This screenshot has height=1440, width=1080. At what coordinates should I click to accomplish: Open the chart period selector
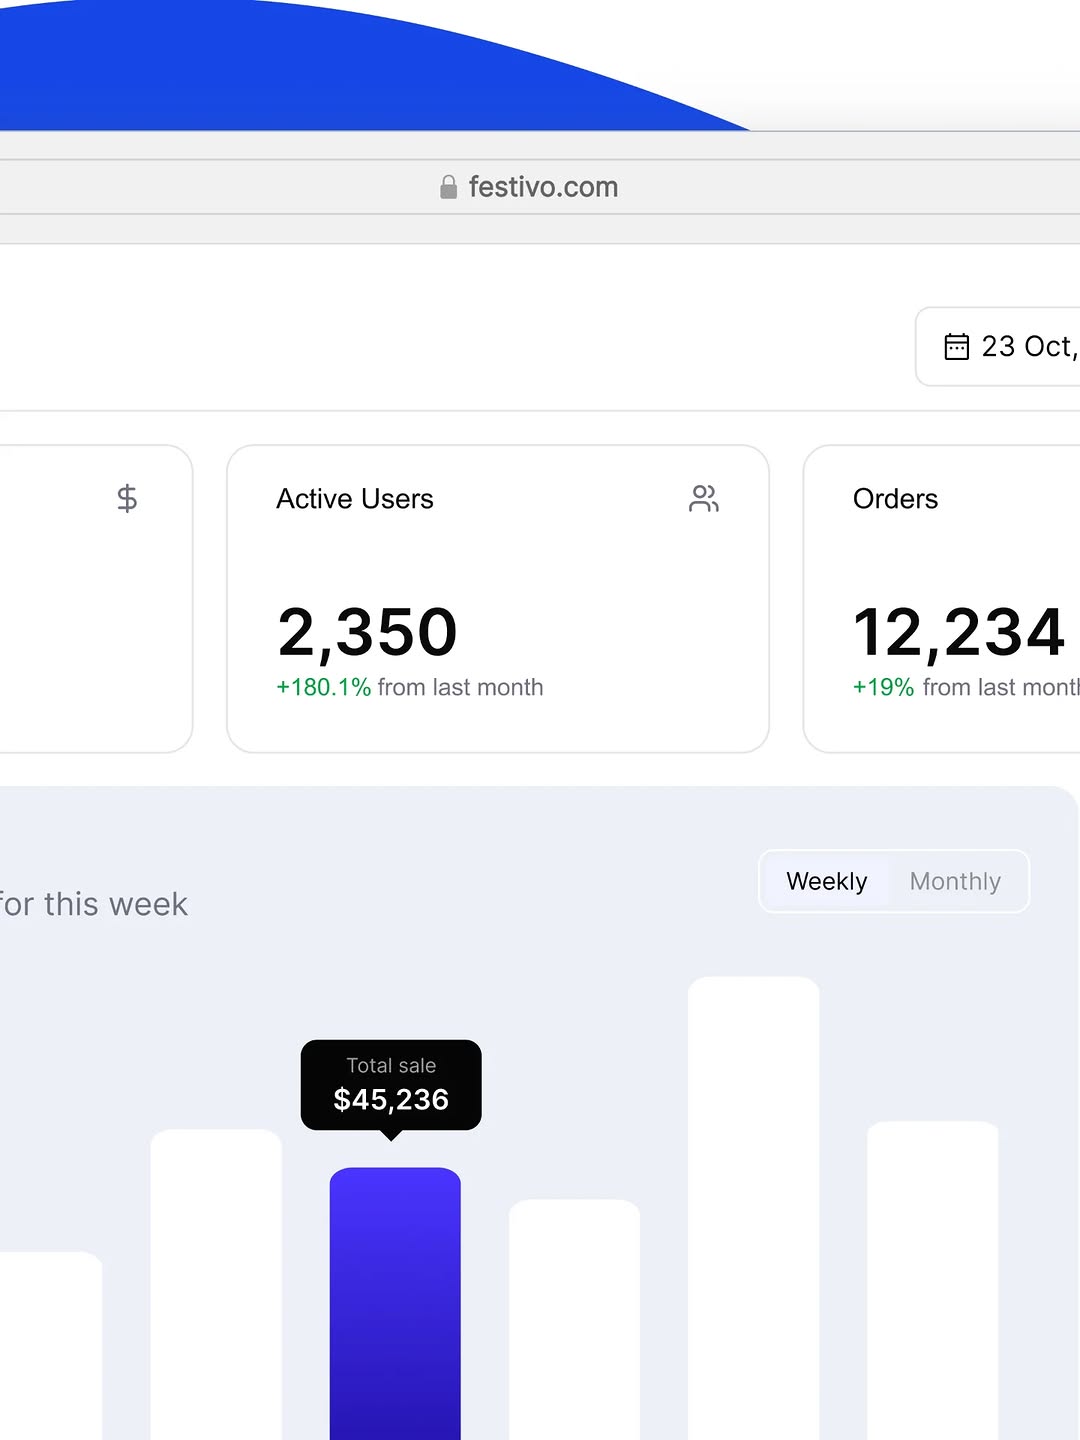click(893, 881)
